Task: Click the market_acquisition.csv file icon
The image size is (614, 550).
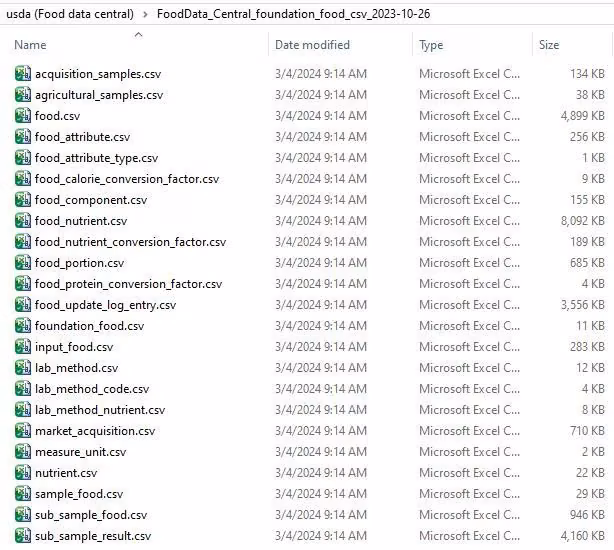Action: tap(23, 431)
